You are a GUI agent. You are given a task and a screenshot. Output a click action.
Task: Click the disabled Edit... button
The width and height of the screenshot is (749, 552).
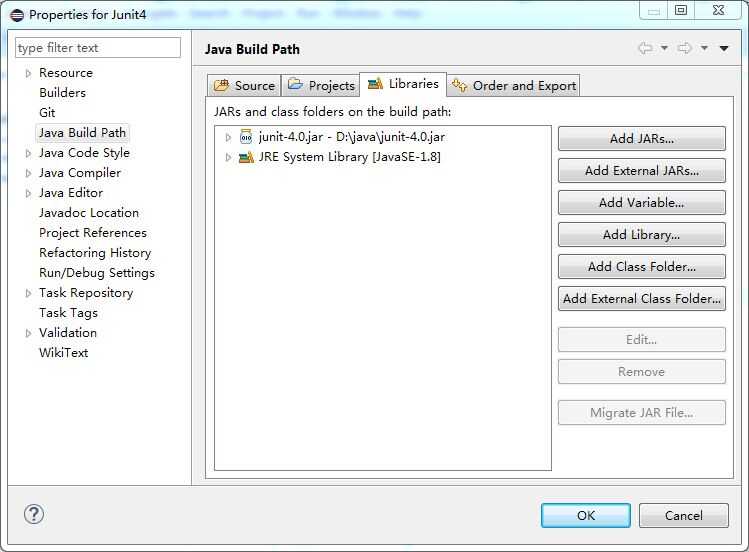click(642, 340)
